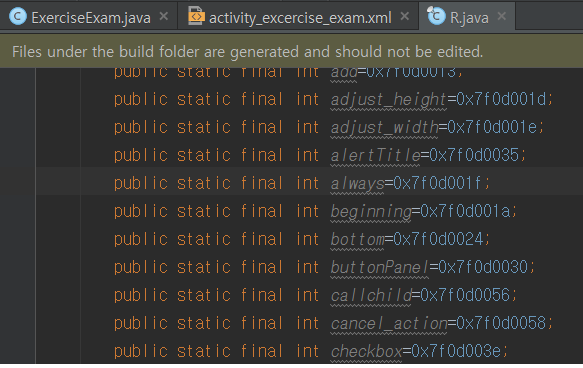Screen dimensions: 583x368
Task: Click the generated files warning banner text
Action: click(248, 52)
